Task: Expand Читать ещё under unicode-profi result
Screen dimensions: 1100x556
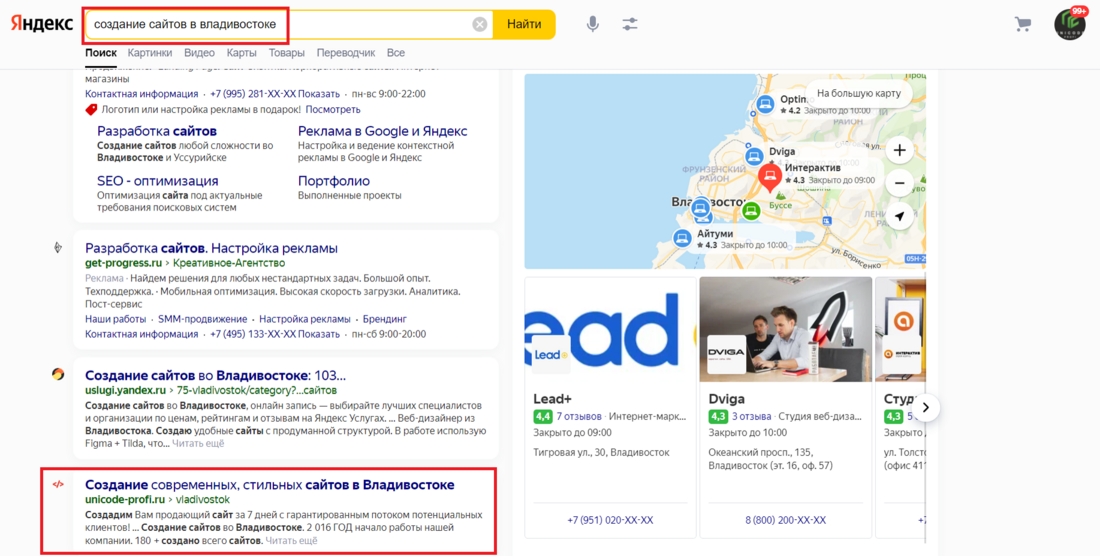Action: click(x=291, y=541)
